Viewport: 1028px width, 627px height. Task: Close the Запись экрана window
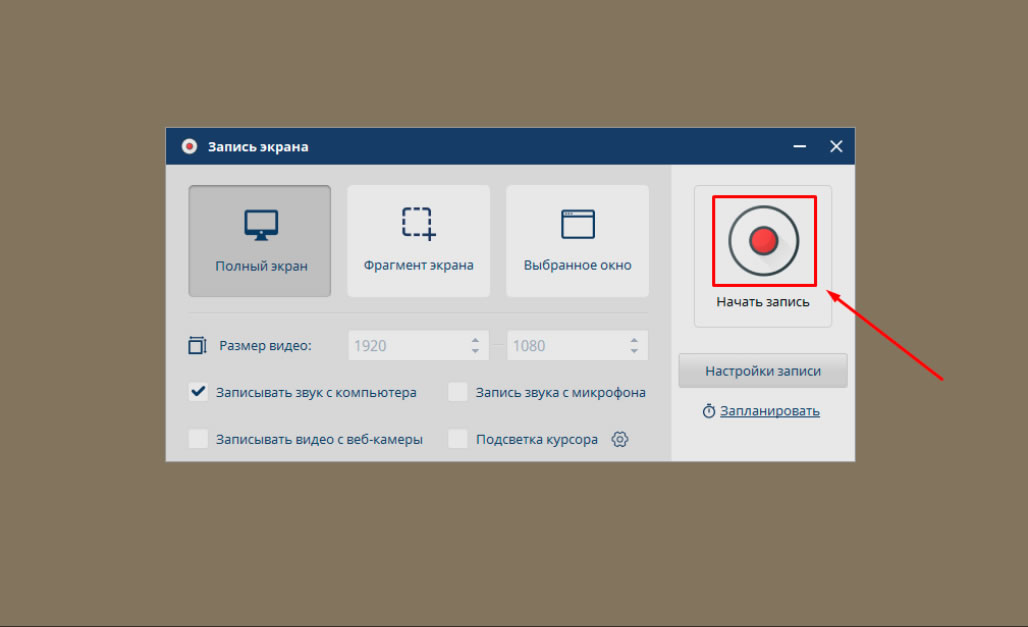click(x=836, y=146)
